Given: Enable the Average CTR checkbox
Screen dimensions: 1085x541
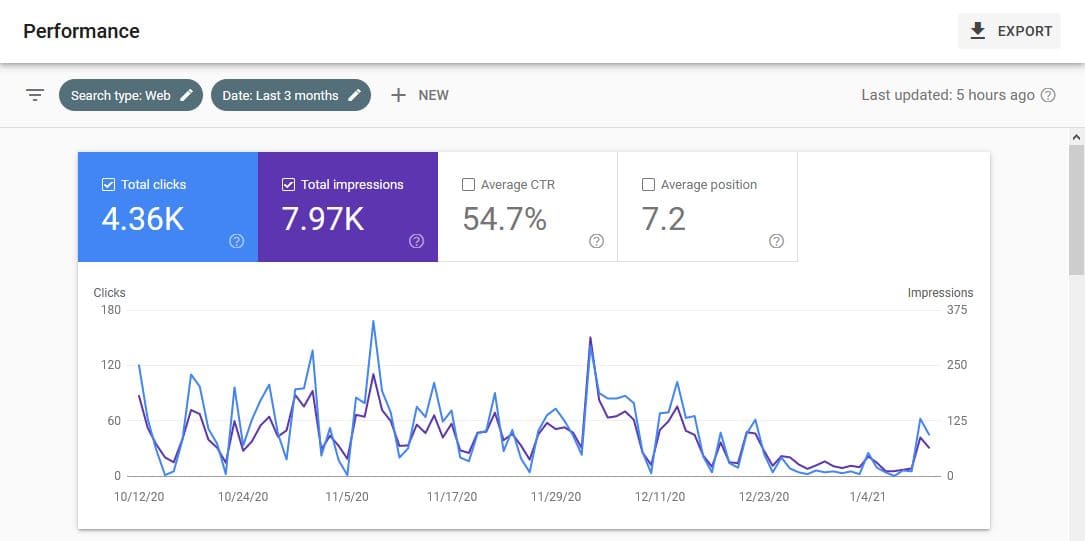Looking at the screenshot, I should click(x=469, y=185).
